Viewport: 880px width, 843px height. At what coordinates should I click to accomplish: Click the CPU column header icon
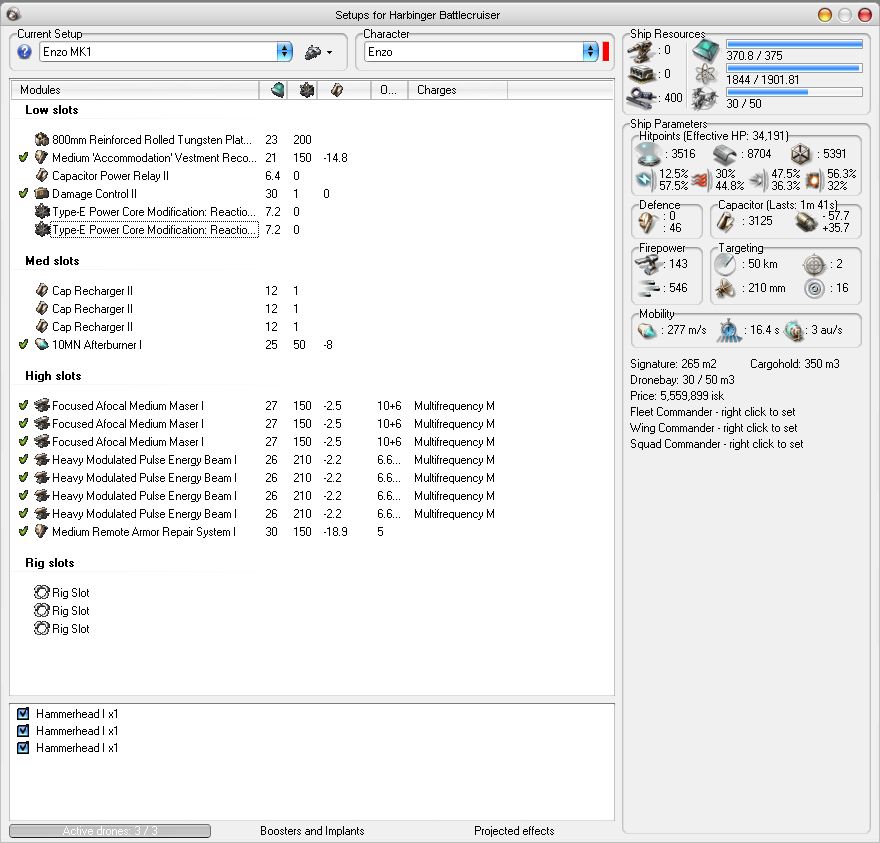point(277,90)
